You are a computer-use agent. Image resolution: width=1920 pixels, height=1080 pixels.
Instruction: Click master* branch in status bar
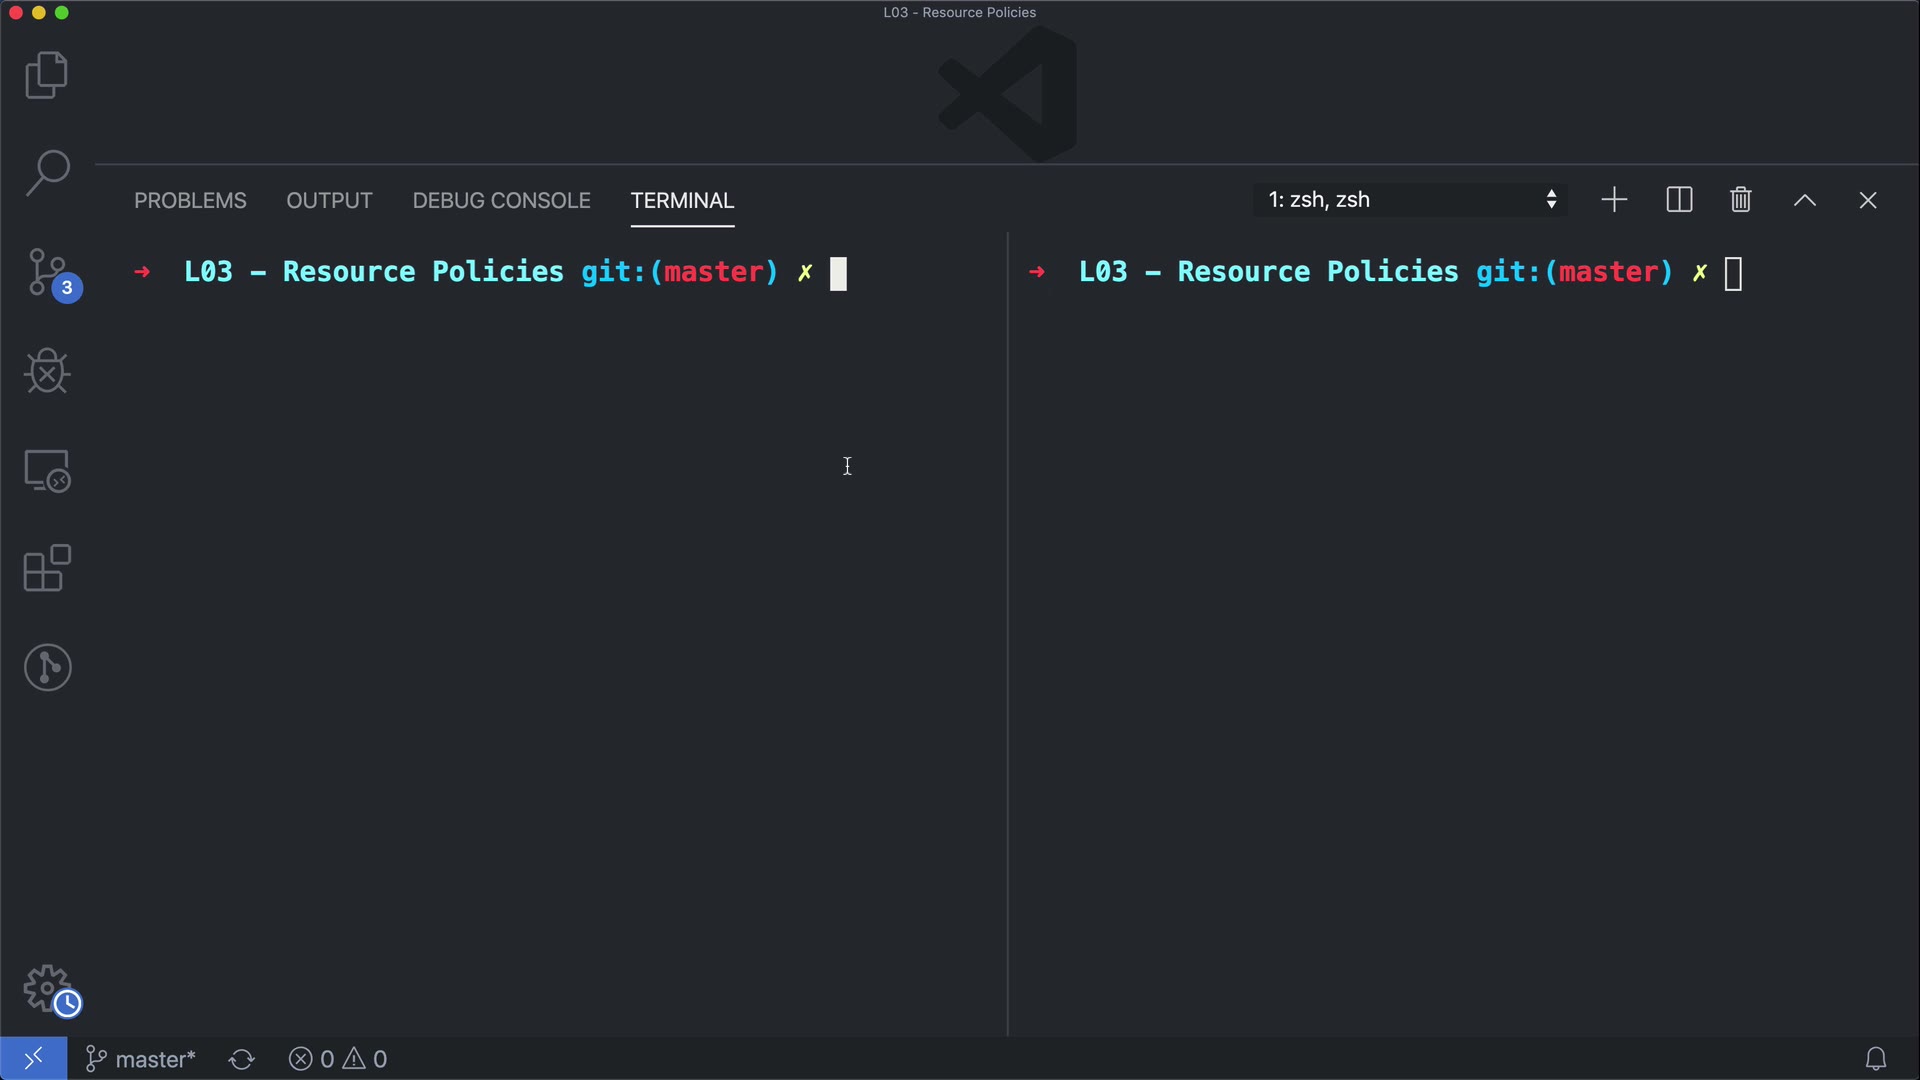(x=141, y=1059)
